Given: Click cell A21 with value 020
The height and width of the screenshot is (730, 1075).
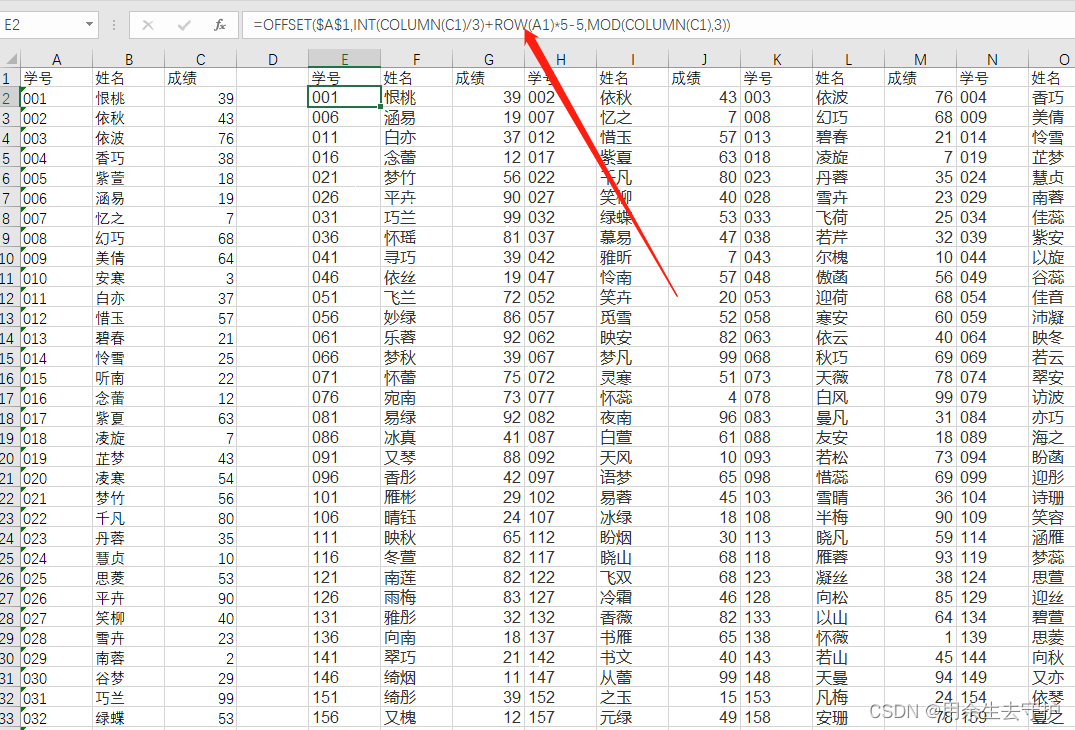Looking at the screenshot, I should pyautogui.click(x=56, y=478).
